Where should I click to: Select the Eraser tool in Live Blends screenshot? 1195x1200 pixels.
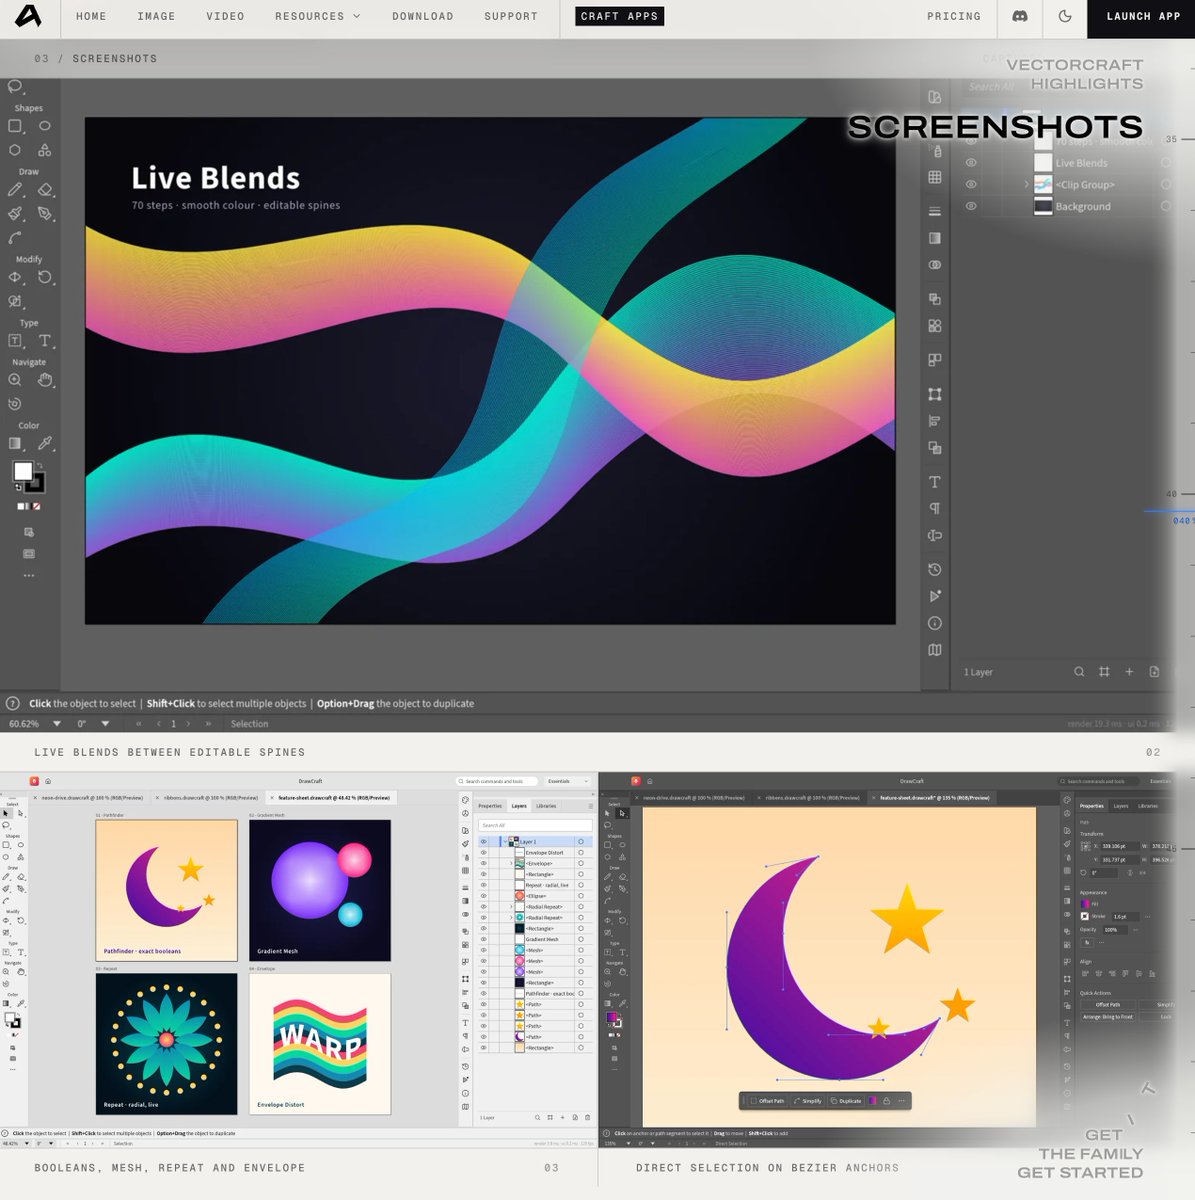[45, 189]
